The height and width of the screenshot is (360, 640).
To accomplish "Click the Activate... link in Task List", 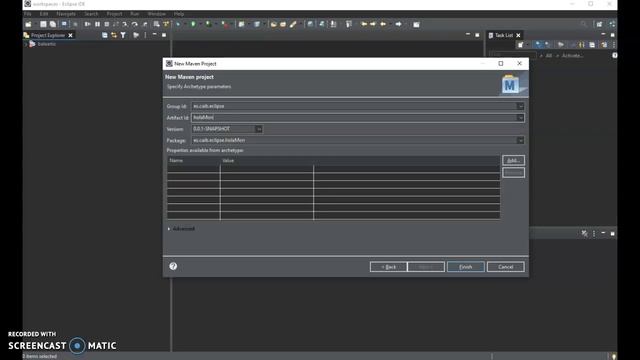I will point(573,56).
